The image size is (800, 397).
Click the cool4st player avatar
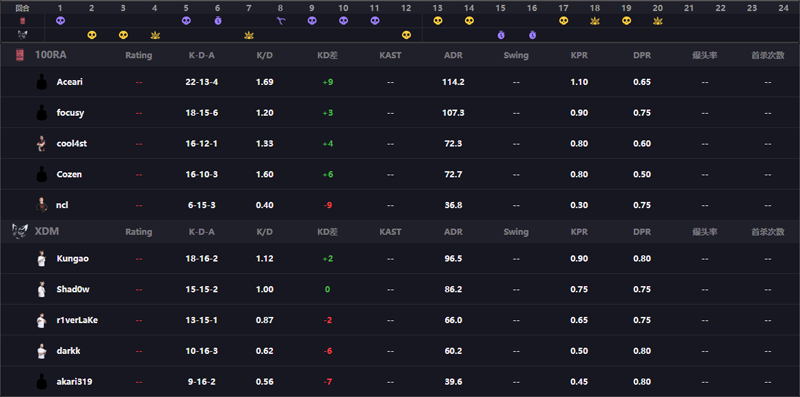[x=42, y=143]
